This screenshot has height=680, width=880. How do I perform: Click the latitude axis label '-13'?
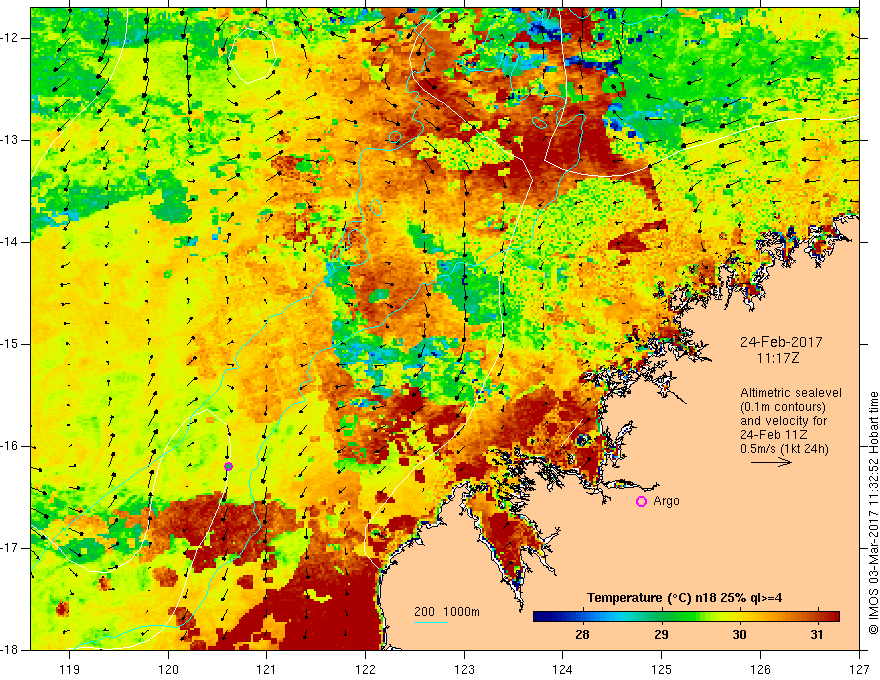(11, 140)
